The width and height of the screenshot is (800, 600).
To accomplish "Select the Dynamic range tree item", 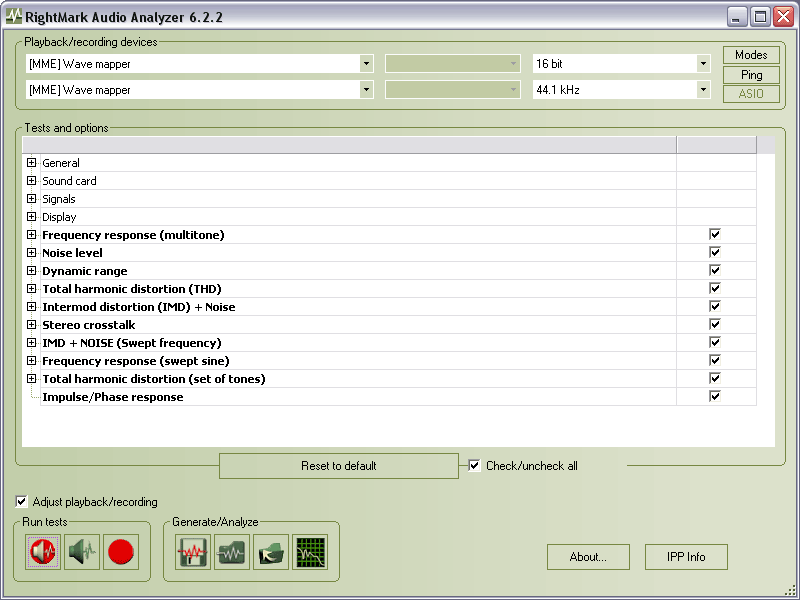I will pos(84,271).
